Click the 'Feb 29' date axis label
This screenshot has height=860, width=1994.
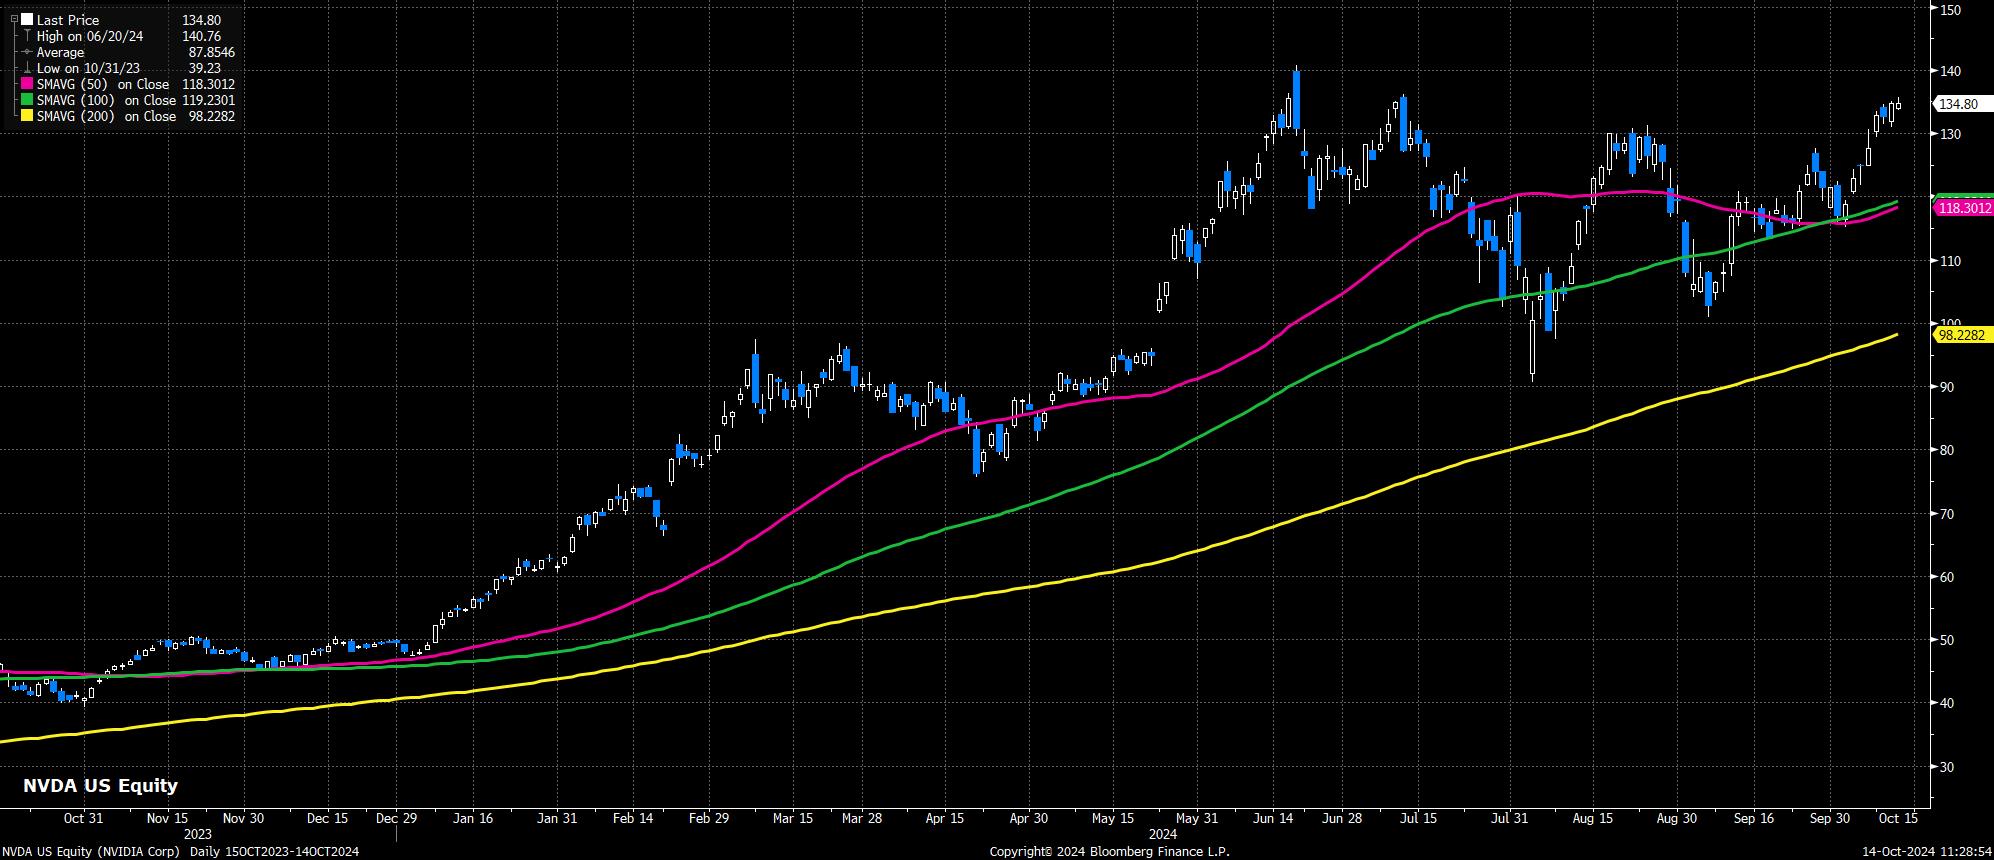click(x=708, y=818)
